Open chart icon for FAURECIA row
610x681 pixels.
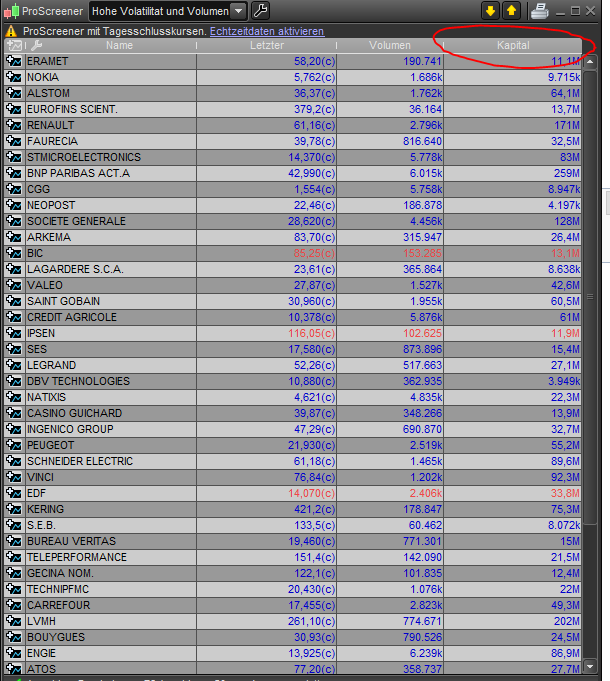pos(14,141)
